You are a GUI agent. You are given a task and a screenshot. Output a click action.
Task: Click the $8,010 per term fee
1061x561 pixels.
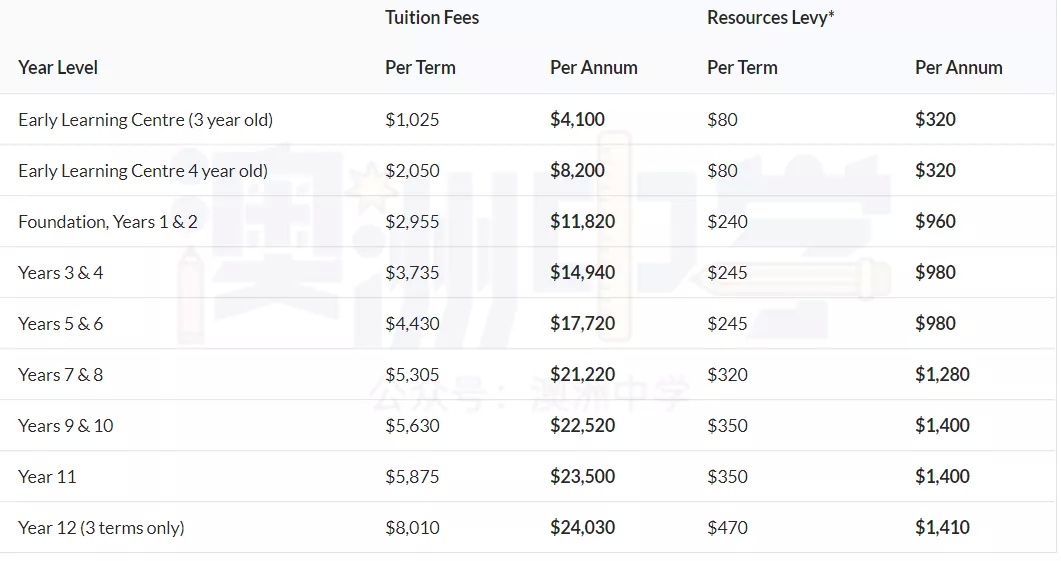click(x=412, y=528)
